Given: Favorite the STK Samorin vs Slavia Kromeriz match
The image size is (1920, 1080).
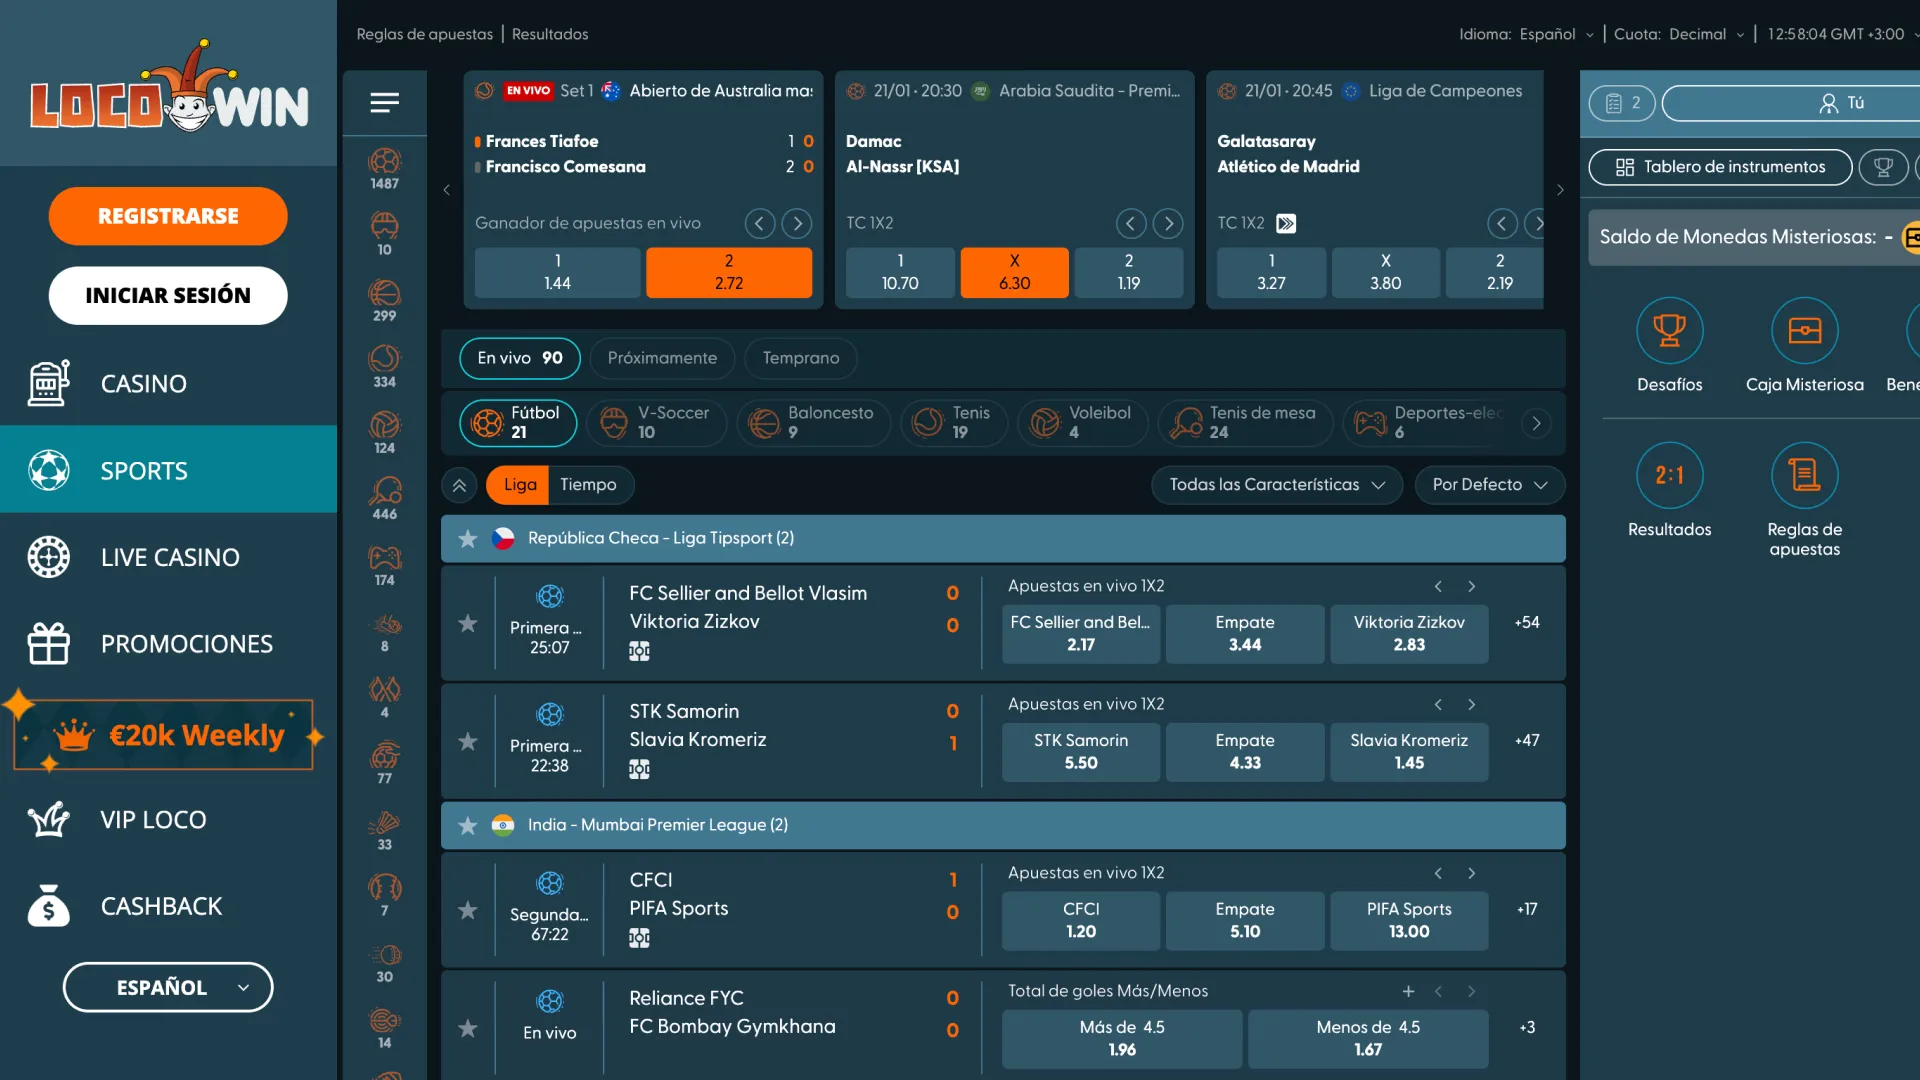Looking at the screenshot, I should pyautogui.click(x=466, y=740).
